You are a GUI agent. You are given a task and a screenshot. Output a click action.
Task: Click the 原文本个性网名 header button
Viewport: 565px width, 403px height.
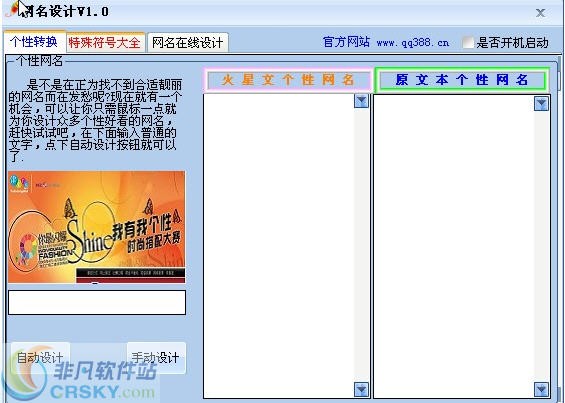tap(462, 80)
